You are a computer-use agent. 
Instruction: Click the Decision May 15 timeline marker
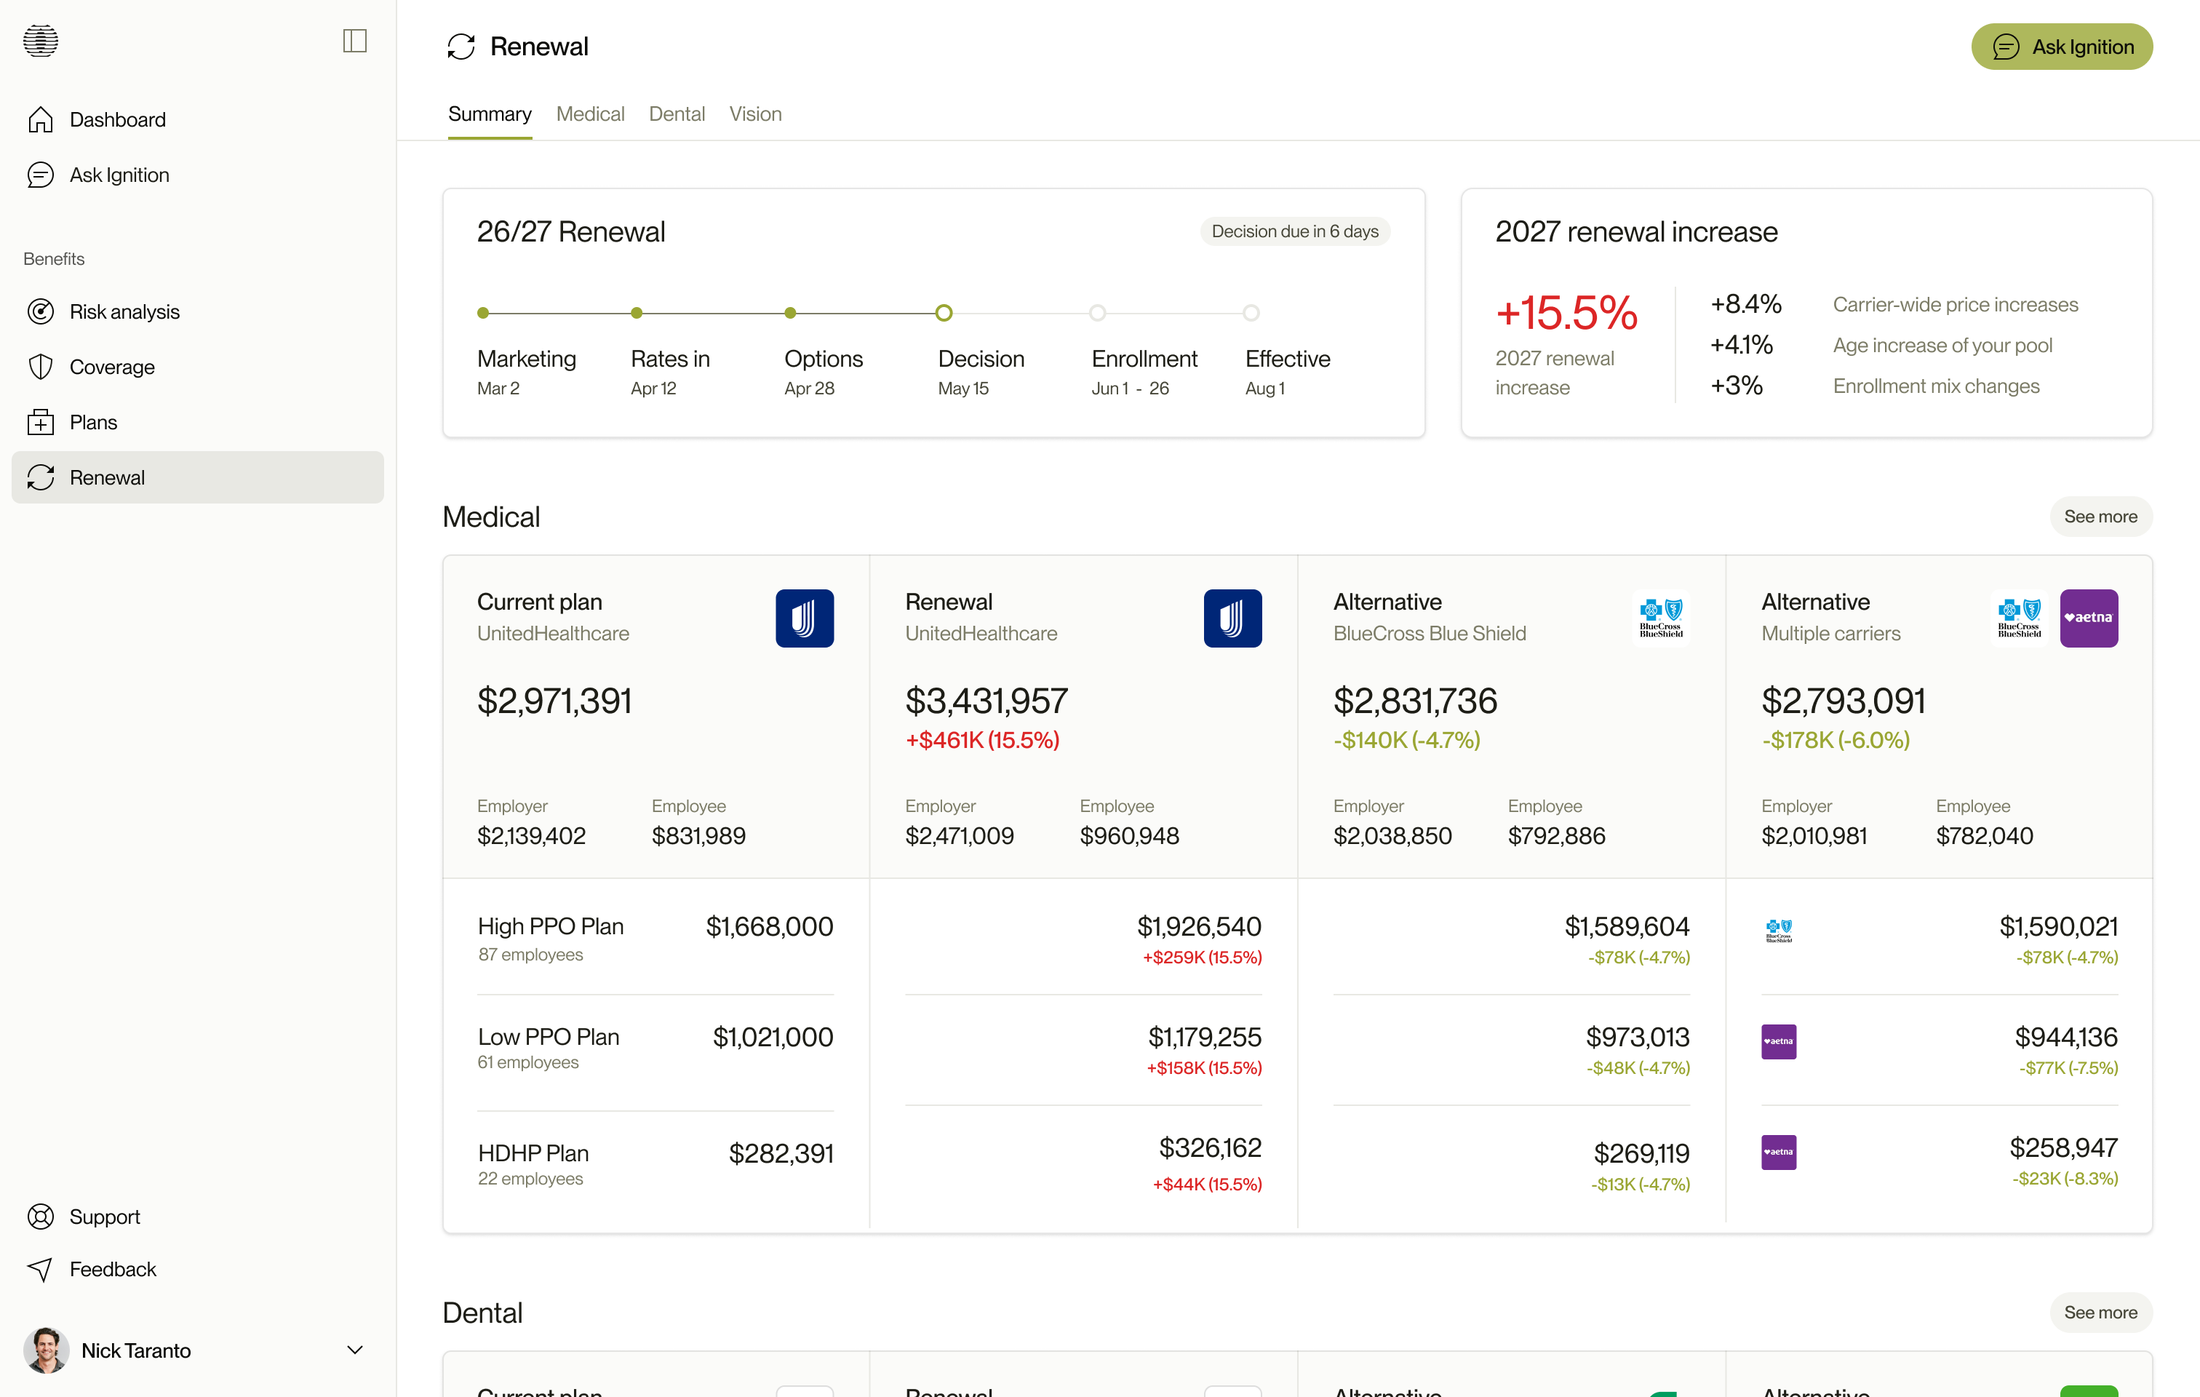coord(944,313)
